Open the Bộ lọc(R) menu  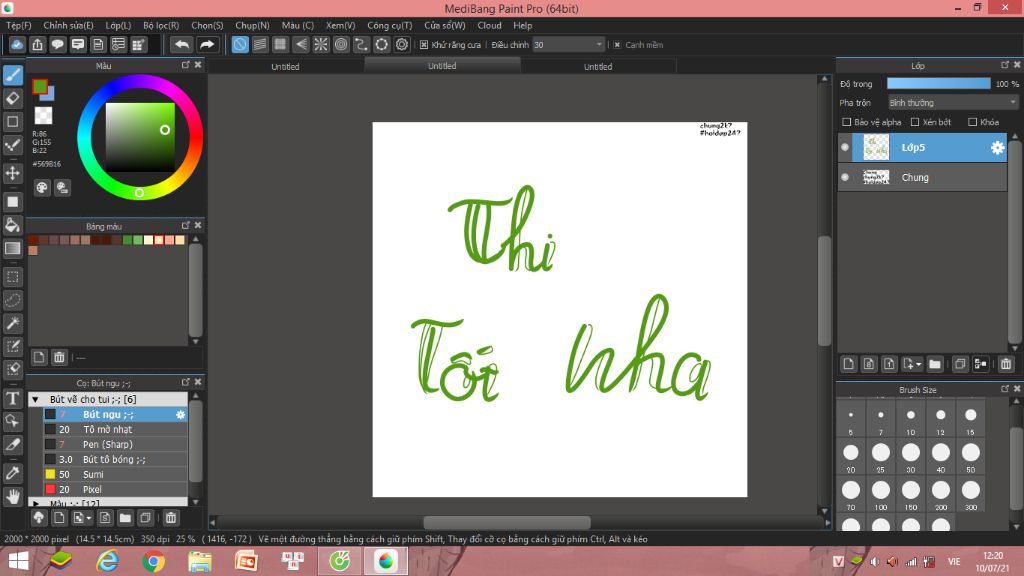pos(161,25)
